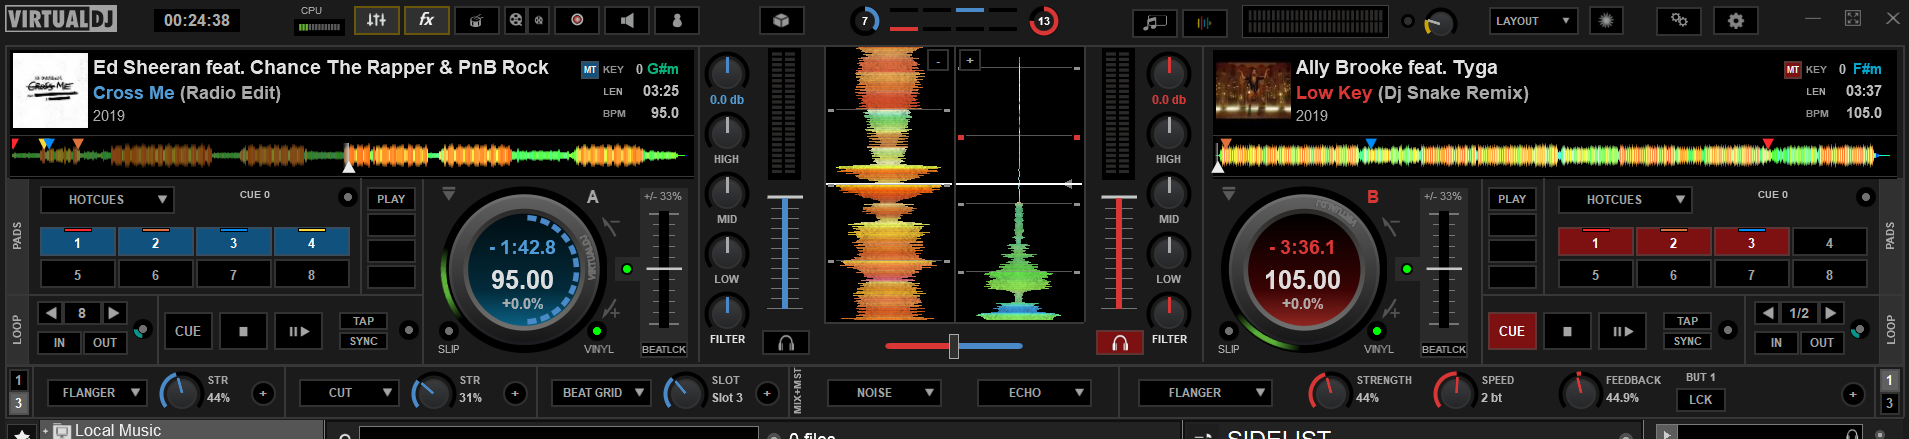Click the microphone person icon
Viewport: 1909px width, 439px height.
click(677, 20)
